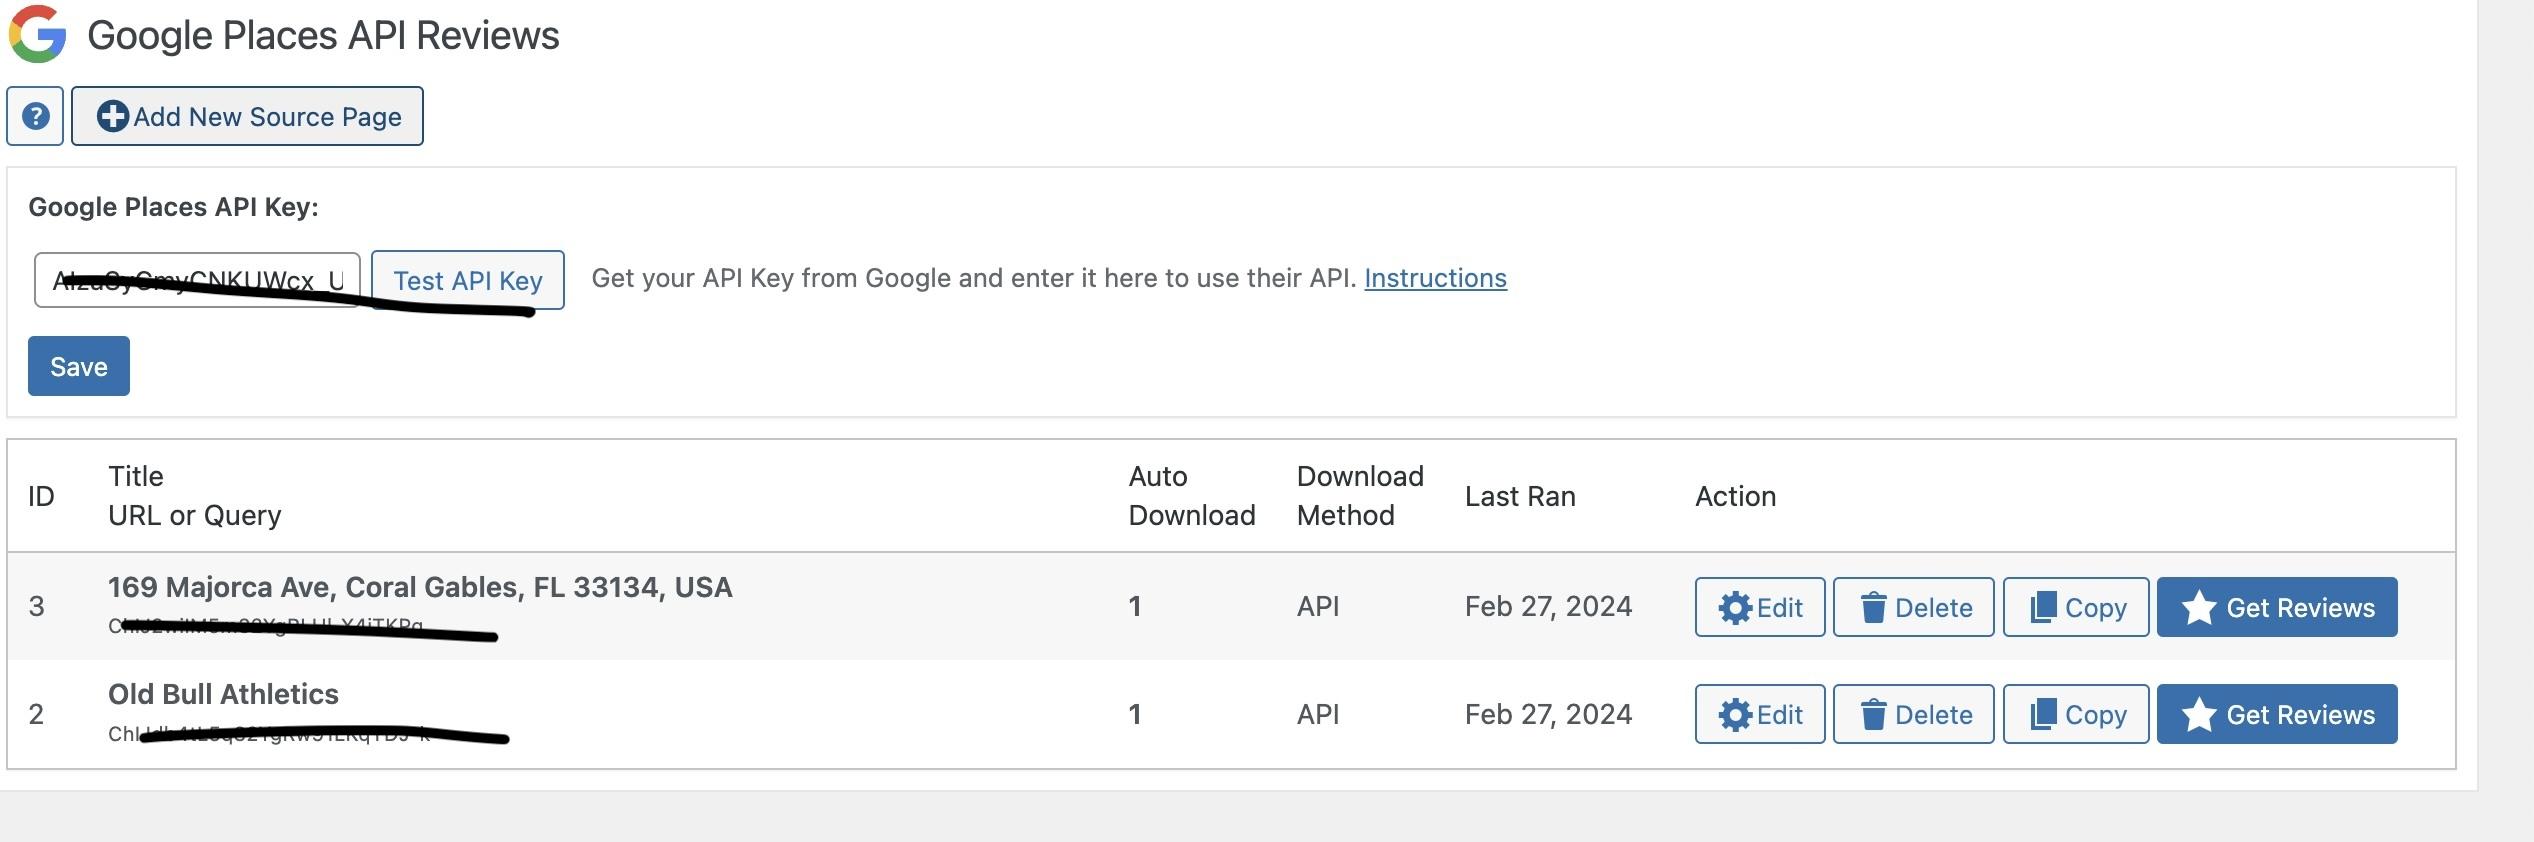Click the 'Old Bull Athletics' title
This screenshot has height=842, width=2534.
click(x=223, y=694)
